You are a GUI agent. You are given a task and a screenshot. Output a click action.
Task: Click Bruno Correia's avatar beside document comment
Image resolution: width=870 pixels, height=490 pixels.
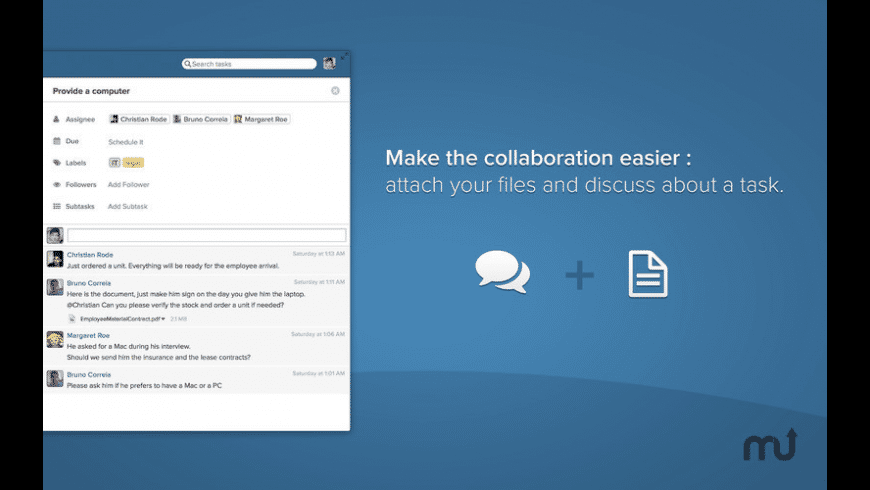click(x=55, y=287)
